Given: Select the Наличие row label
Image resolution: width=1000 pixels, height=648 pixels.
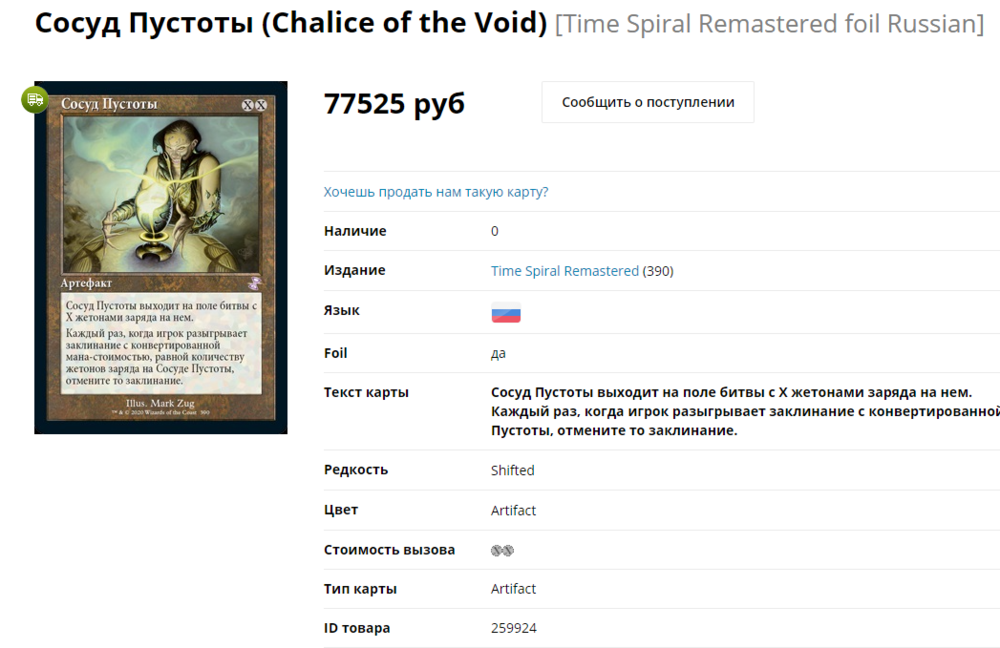Looking at the screenshot, I should pyautogui.click(x=354, y=231).
